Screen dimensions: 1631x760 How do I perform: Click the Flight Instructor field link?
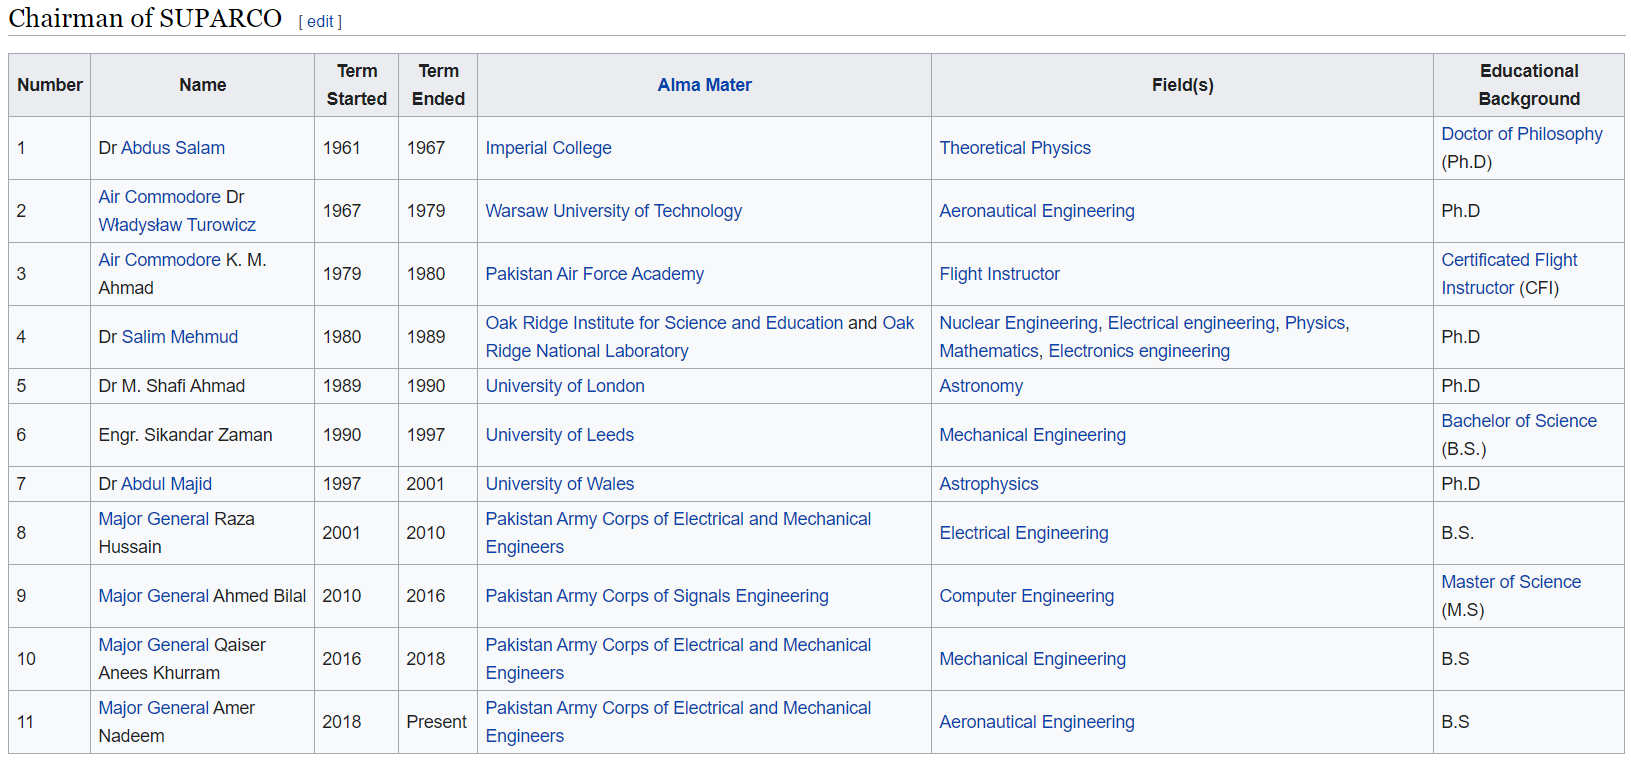pyautogui.click(x=999, y=274)
